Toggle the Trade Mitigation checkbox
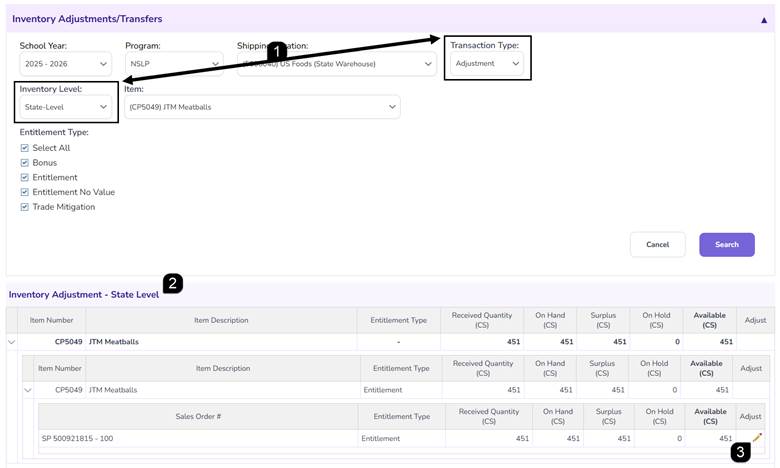 click(x=24, y=207)
